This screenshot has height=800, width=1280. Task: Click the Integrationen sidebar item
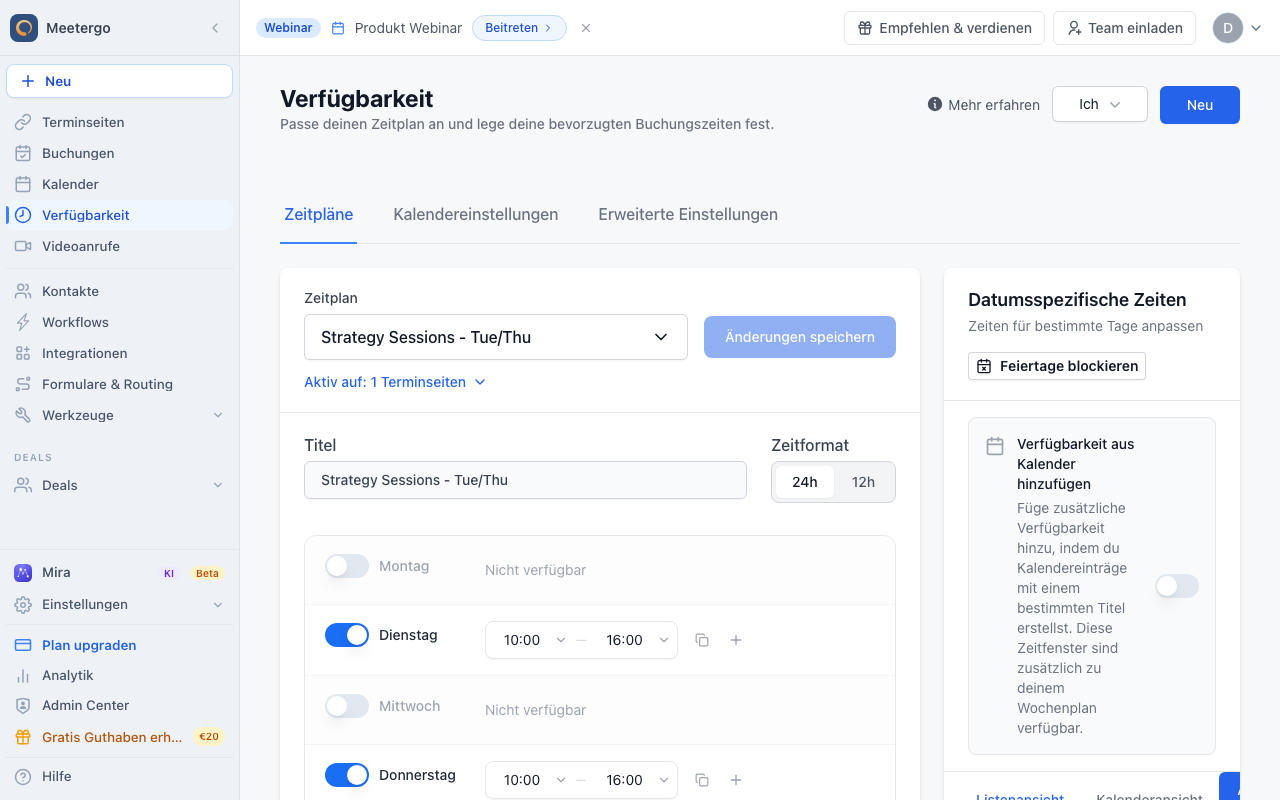click(120, 353)
